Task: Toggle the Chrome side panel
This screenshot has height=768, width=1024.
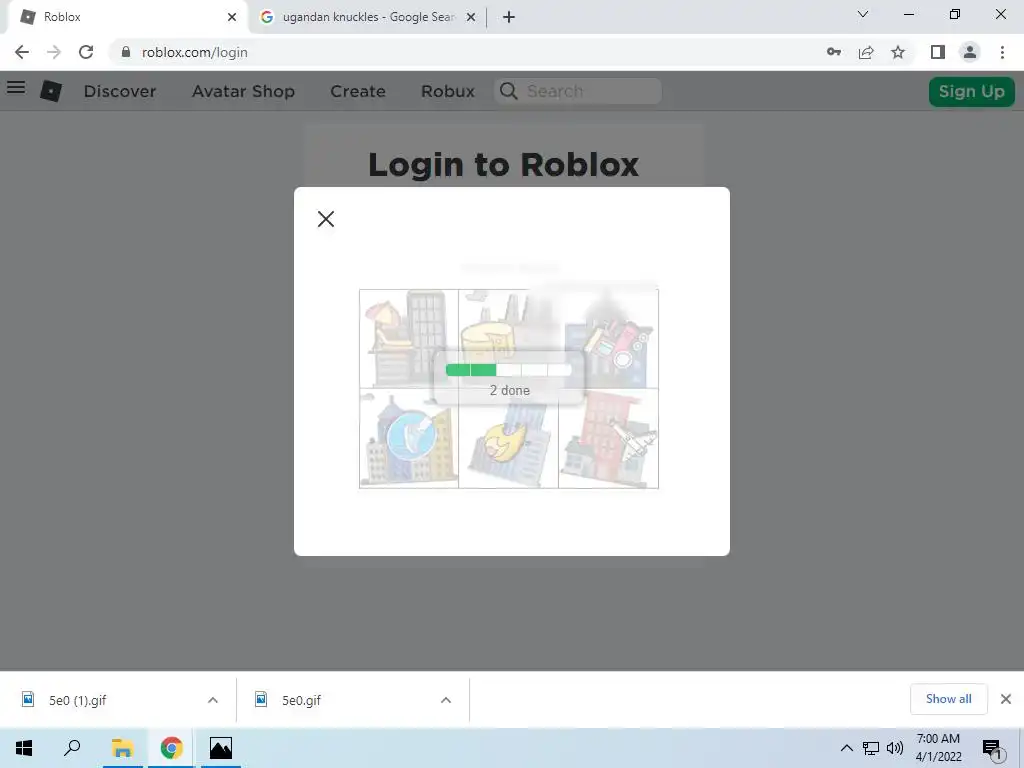Action: tap(938, 52)
